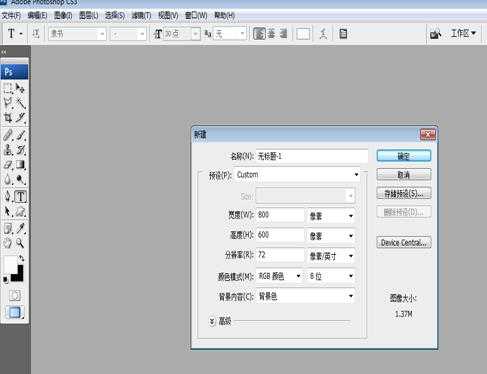Set right text alignment
The height and width of the screenshot is (374, 487).
click(283, 34)
